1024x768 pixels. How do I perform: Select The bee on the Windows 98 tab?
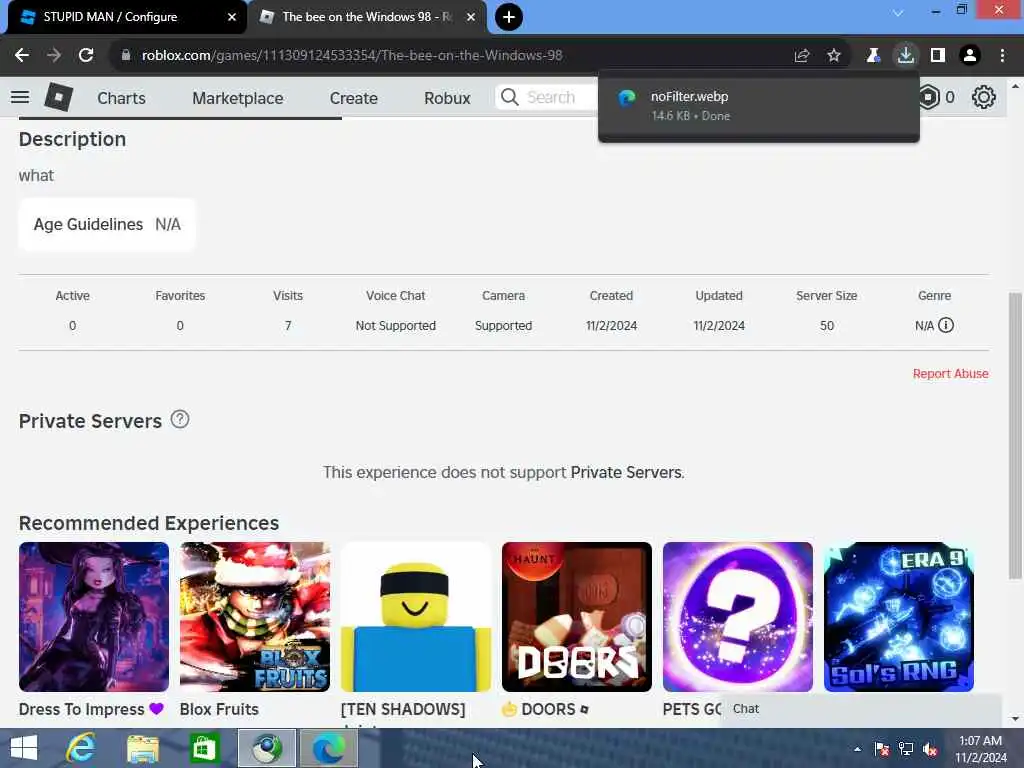pos(368,17)
